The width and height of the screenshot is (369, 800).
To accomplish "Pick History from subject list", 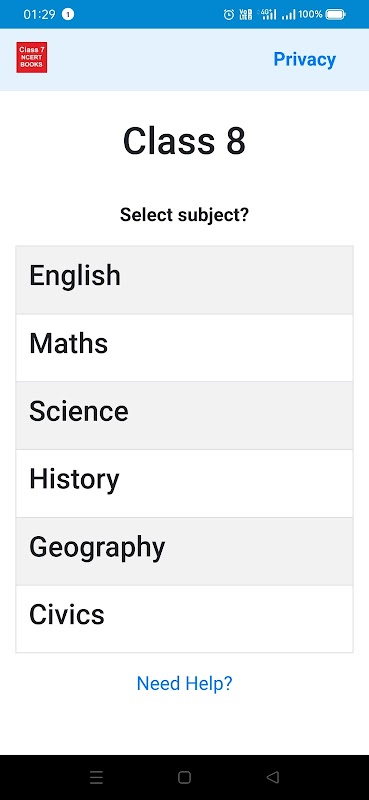I will point(184,483).
